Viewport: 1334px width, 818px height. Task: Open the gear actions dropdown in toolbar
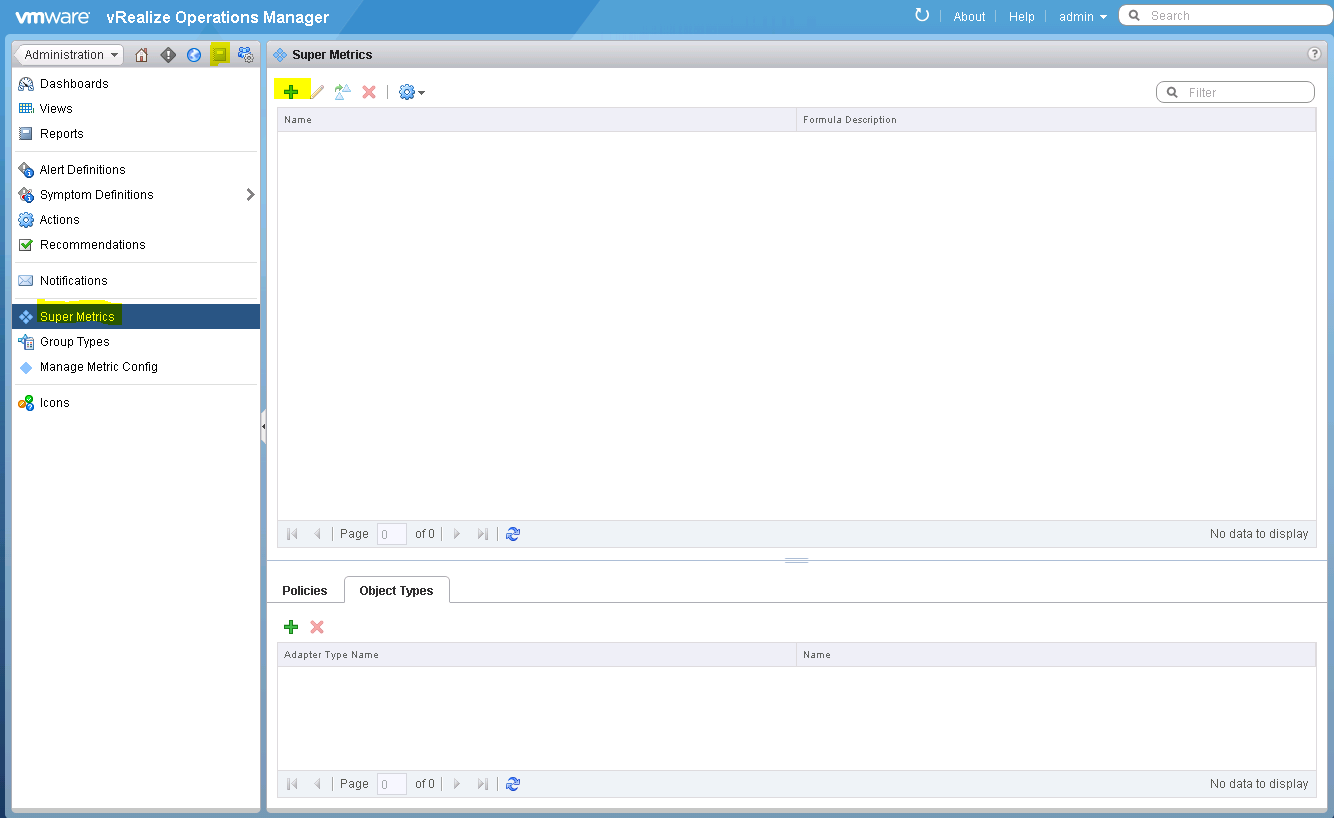tap(412, 92)
